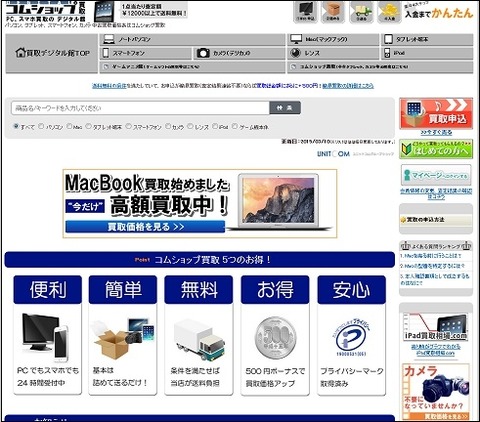Click the UNITCOM logo
Image resolution: width=480 pixels, height=422 pixels.
[333, 154]
